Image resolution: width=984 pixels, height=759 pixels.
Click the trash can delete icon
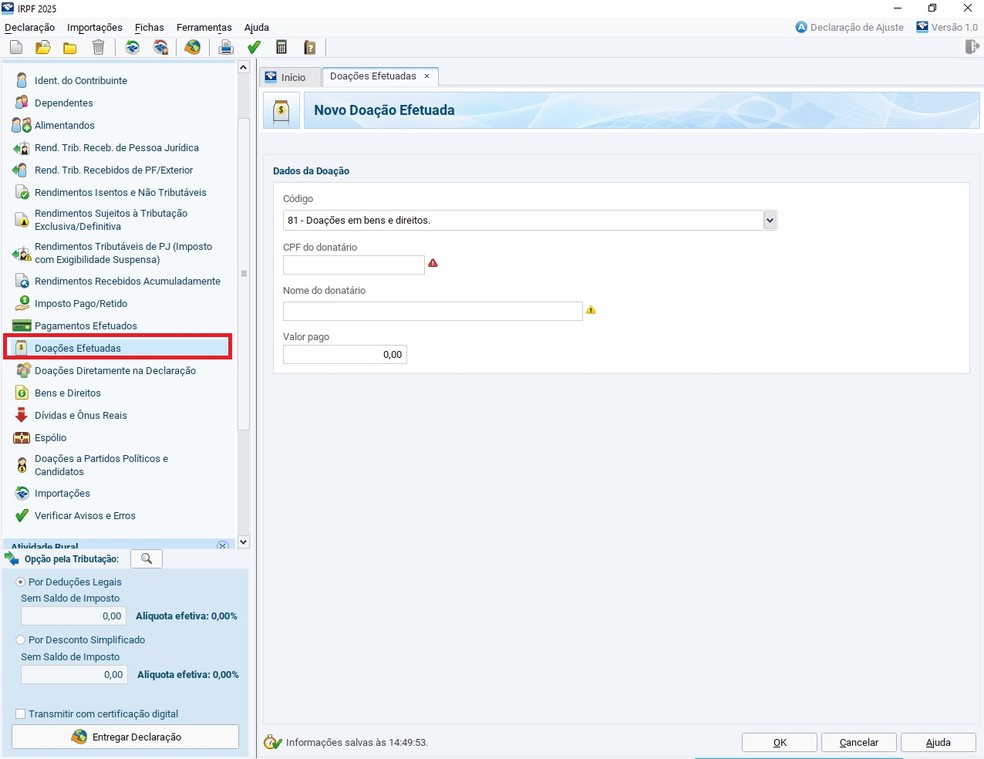click(98, 47)
